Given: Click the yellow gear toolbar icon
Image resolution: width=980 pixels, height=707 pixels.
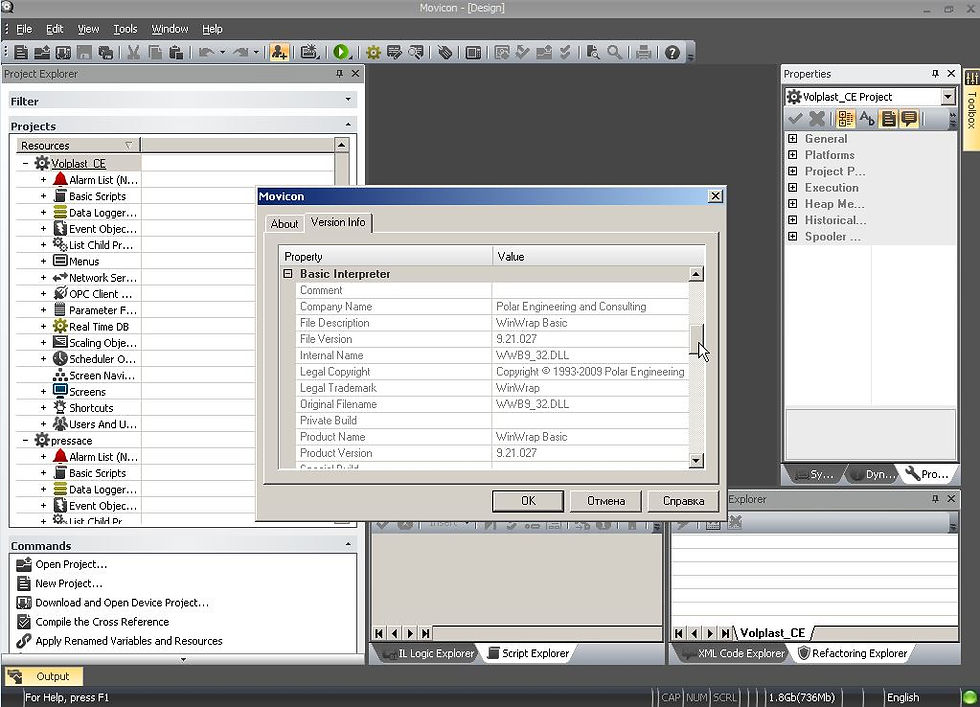Looking at the screenshot, I should pos(373,53).
